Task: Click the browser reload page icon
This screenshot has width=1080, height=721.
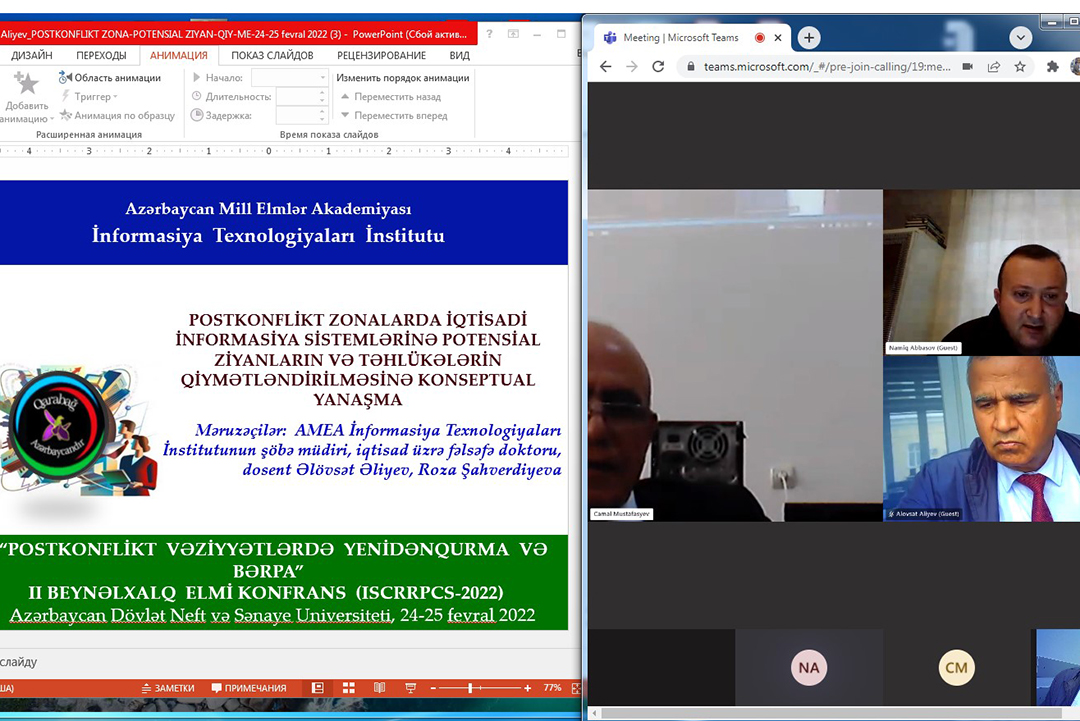Action: [658, 67]
